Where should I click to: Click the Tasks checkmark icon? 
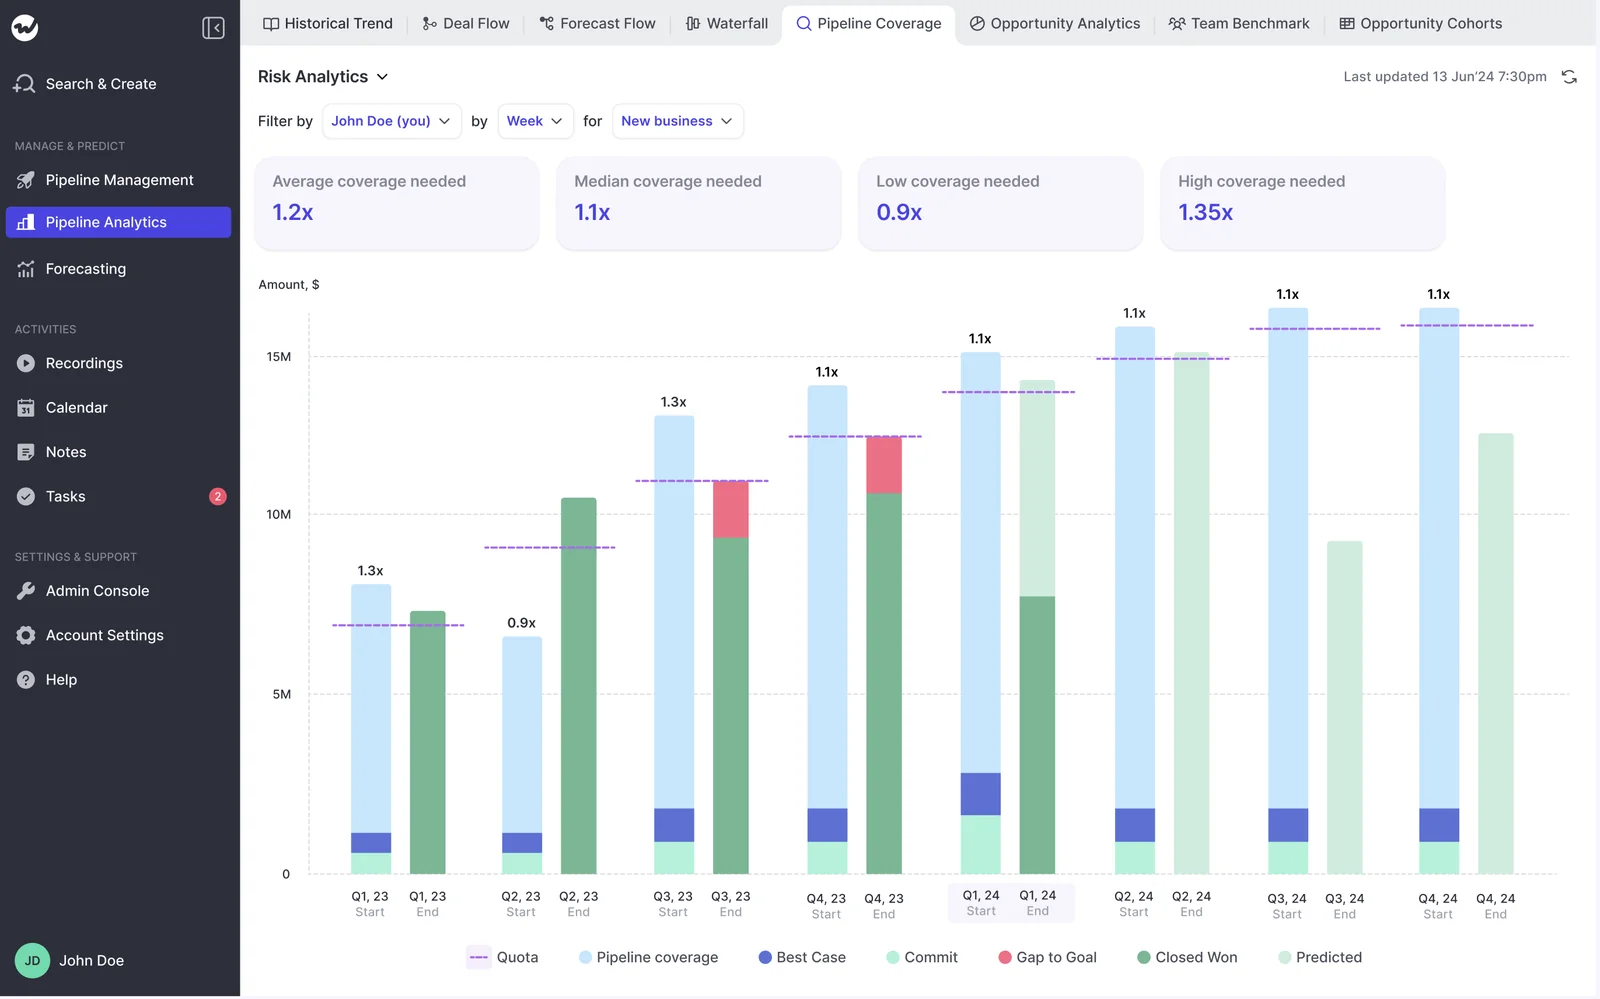pyautogui.click(x=26, y=496)
